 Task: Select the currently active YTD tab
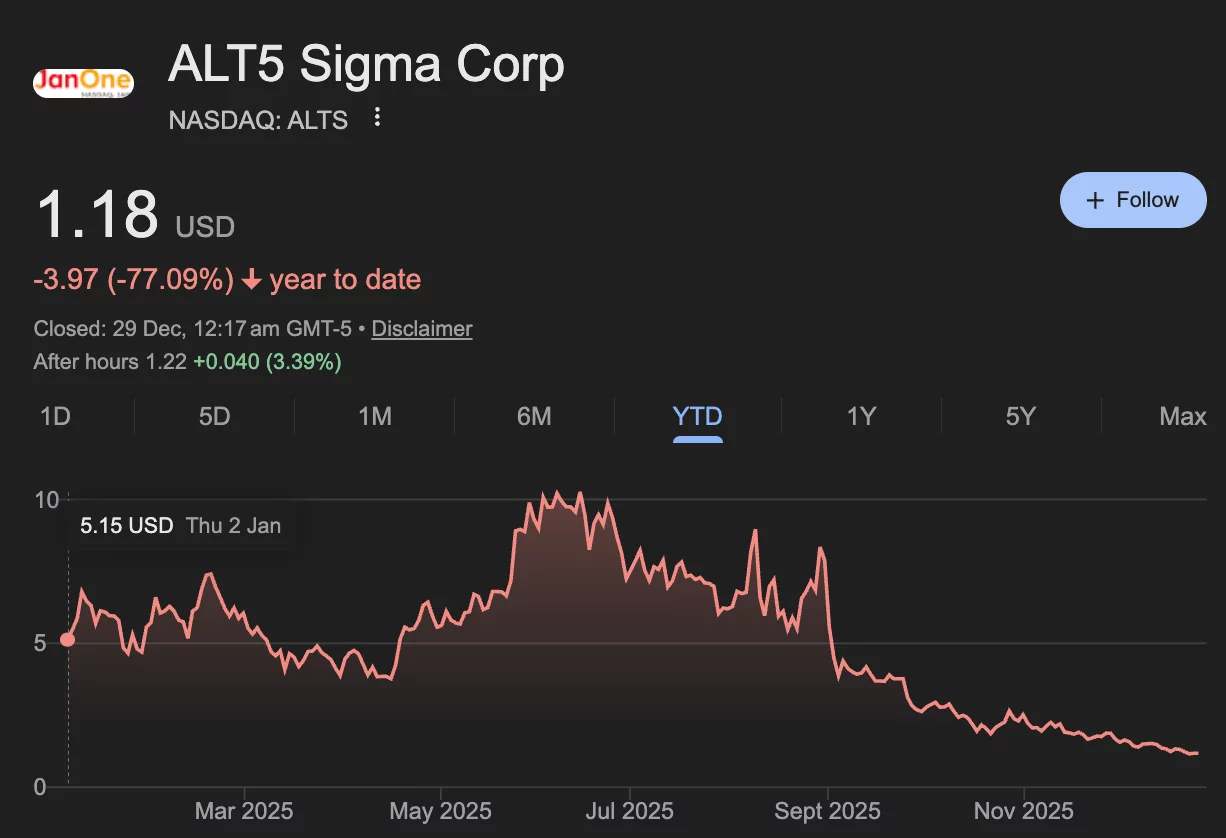tap(697, 416)
